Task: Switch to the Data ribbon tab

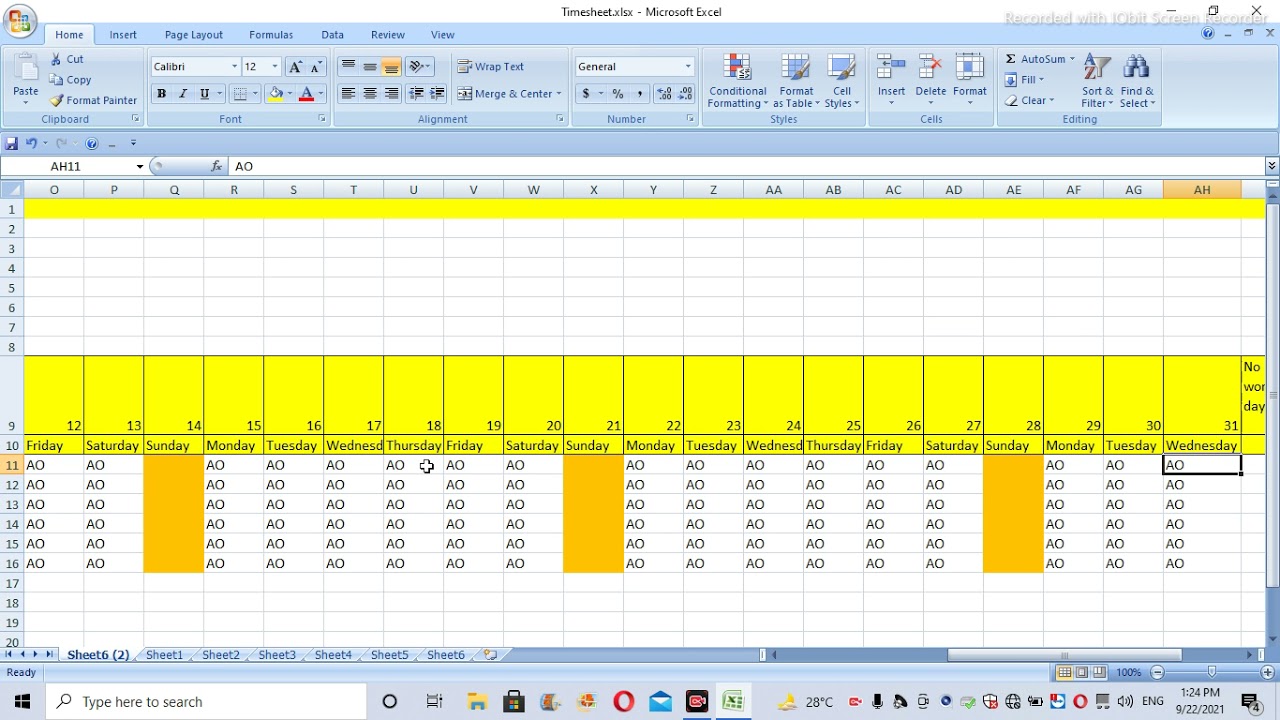Action: [x=333, y=35]
